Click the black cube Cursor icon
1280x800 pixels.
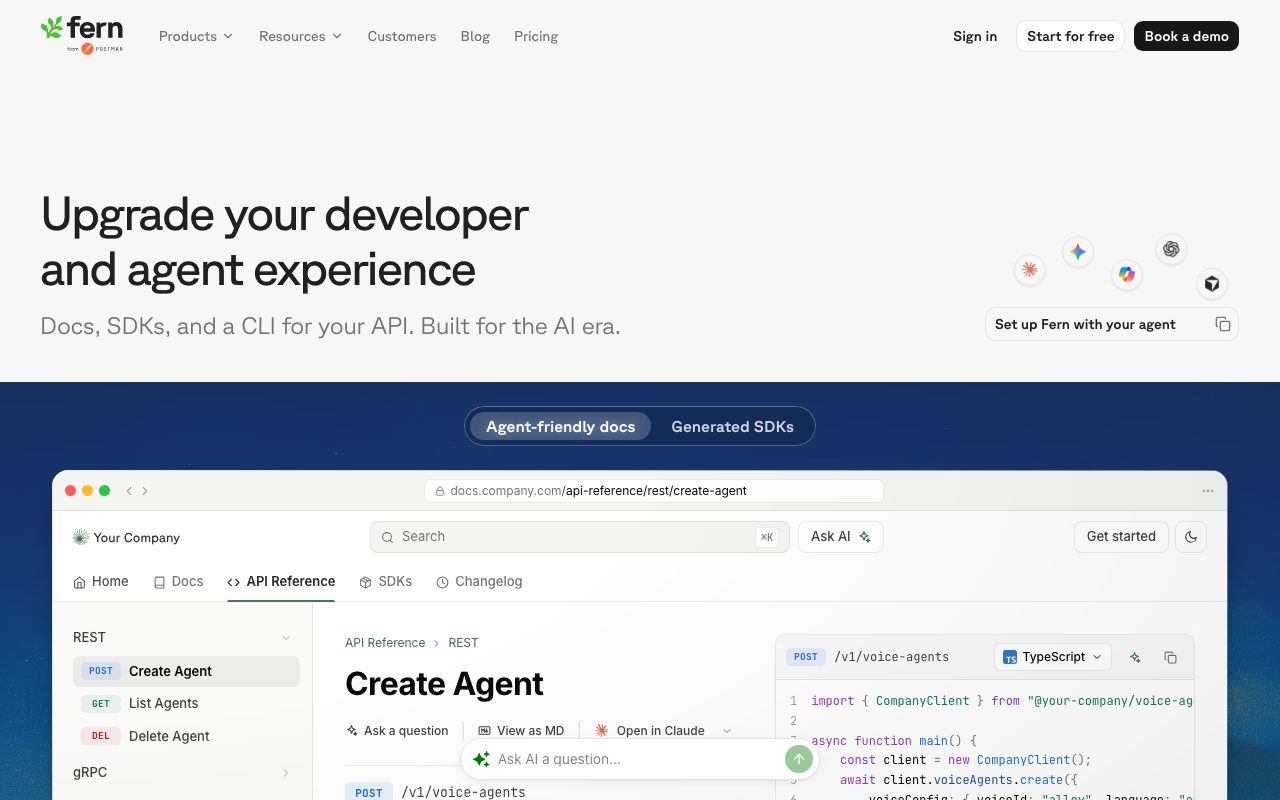click(x=1212, y=284)
